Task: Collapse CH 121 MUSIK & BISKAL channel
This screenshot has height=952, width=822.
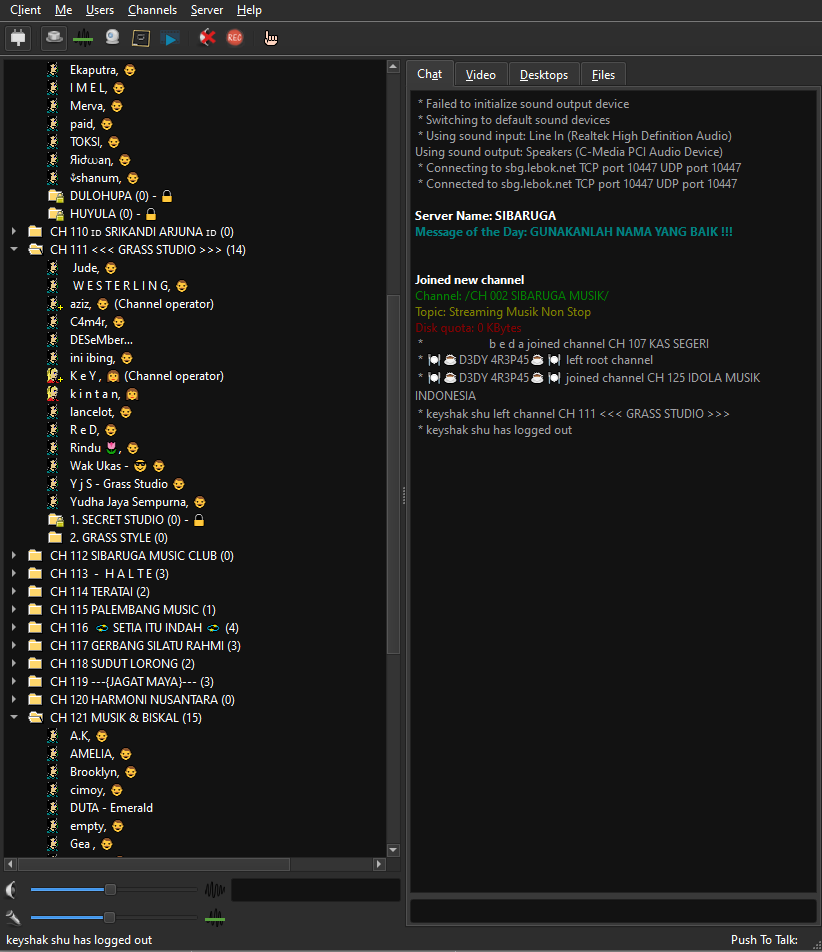Action: click(14, 718)
